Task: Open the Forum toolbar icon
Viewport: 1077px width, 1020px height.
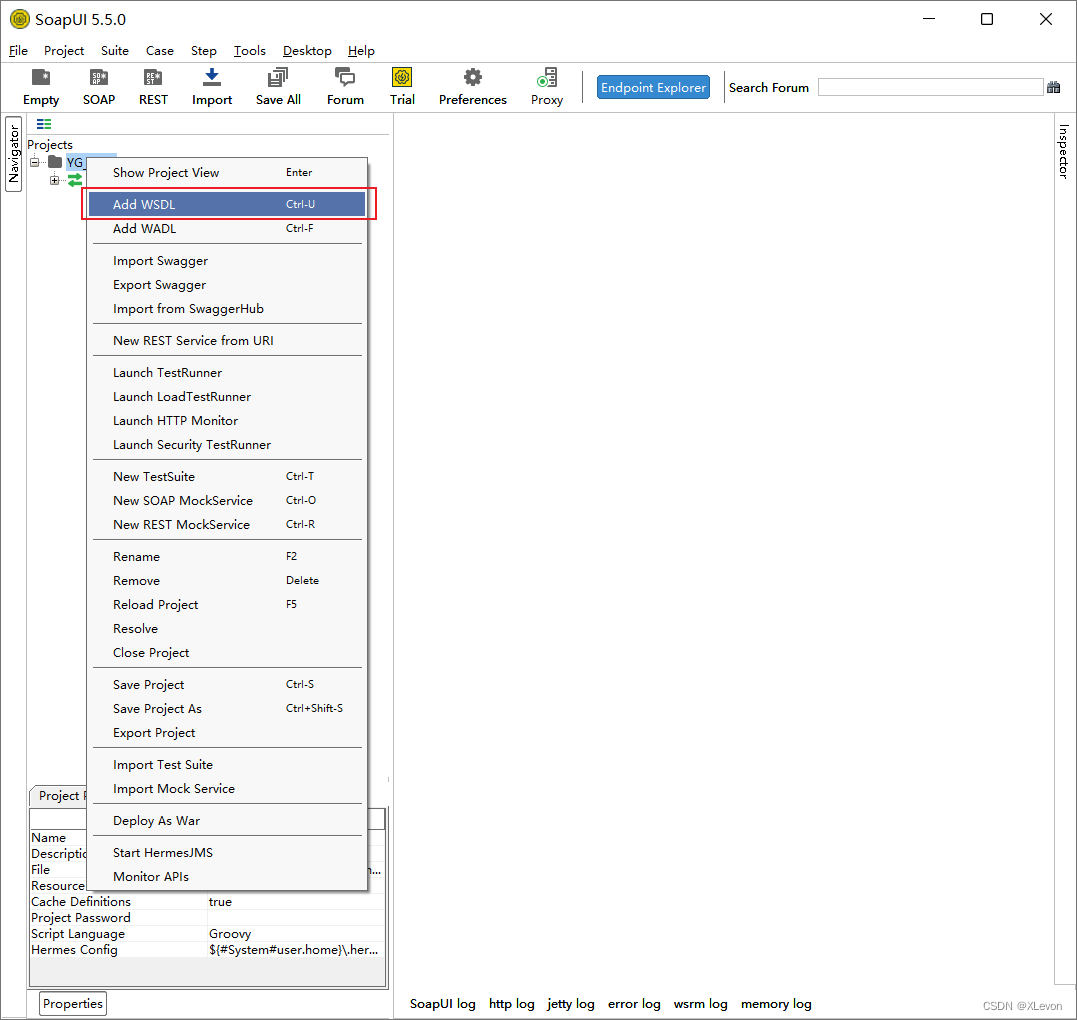Action: (345, 78)
